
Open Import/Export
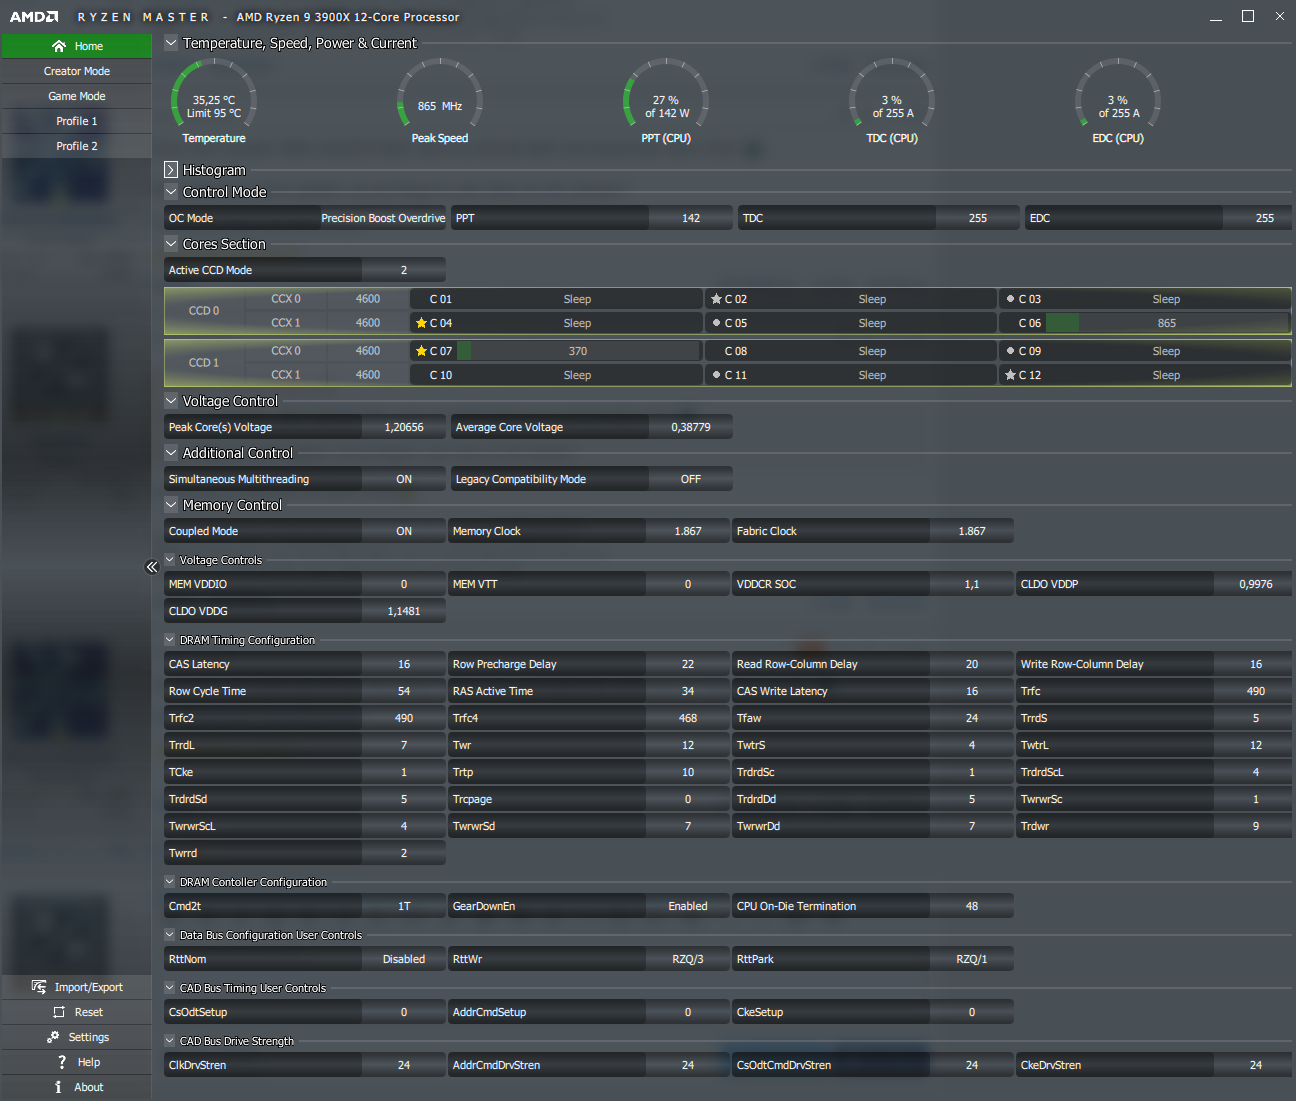point(77,987)
